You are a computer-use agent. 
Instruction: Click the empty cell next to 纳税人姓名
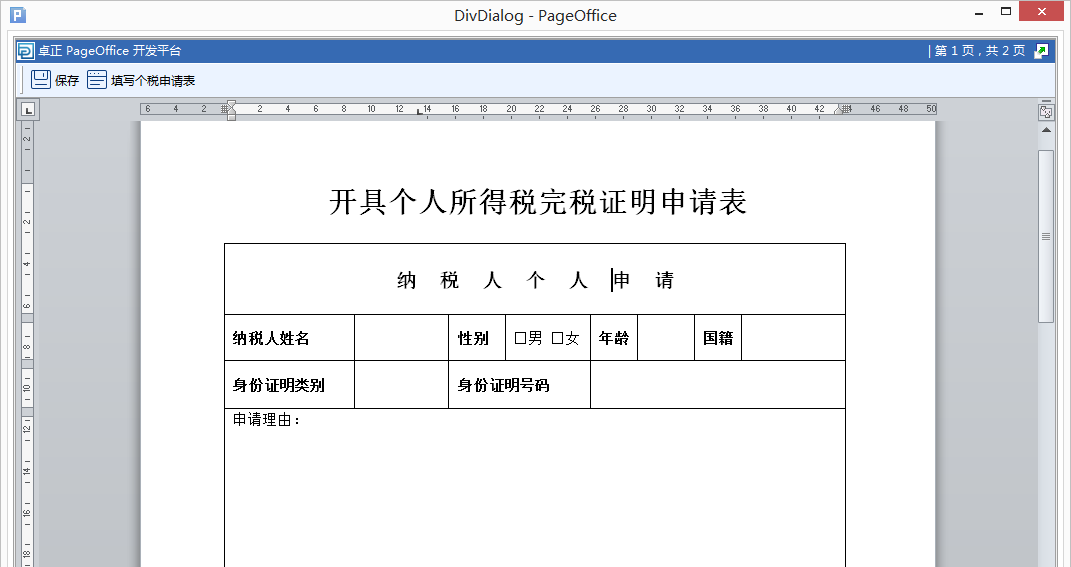[x=401, y=338]
